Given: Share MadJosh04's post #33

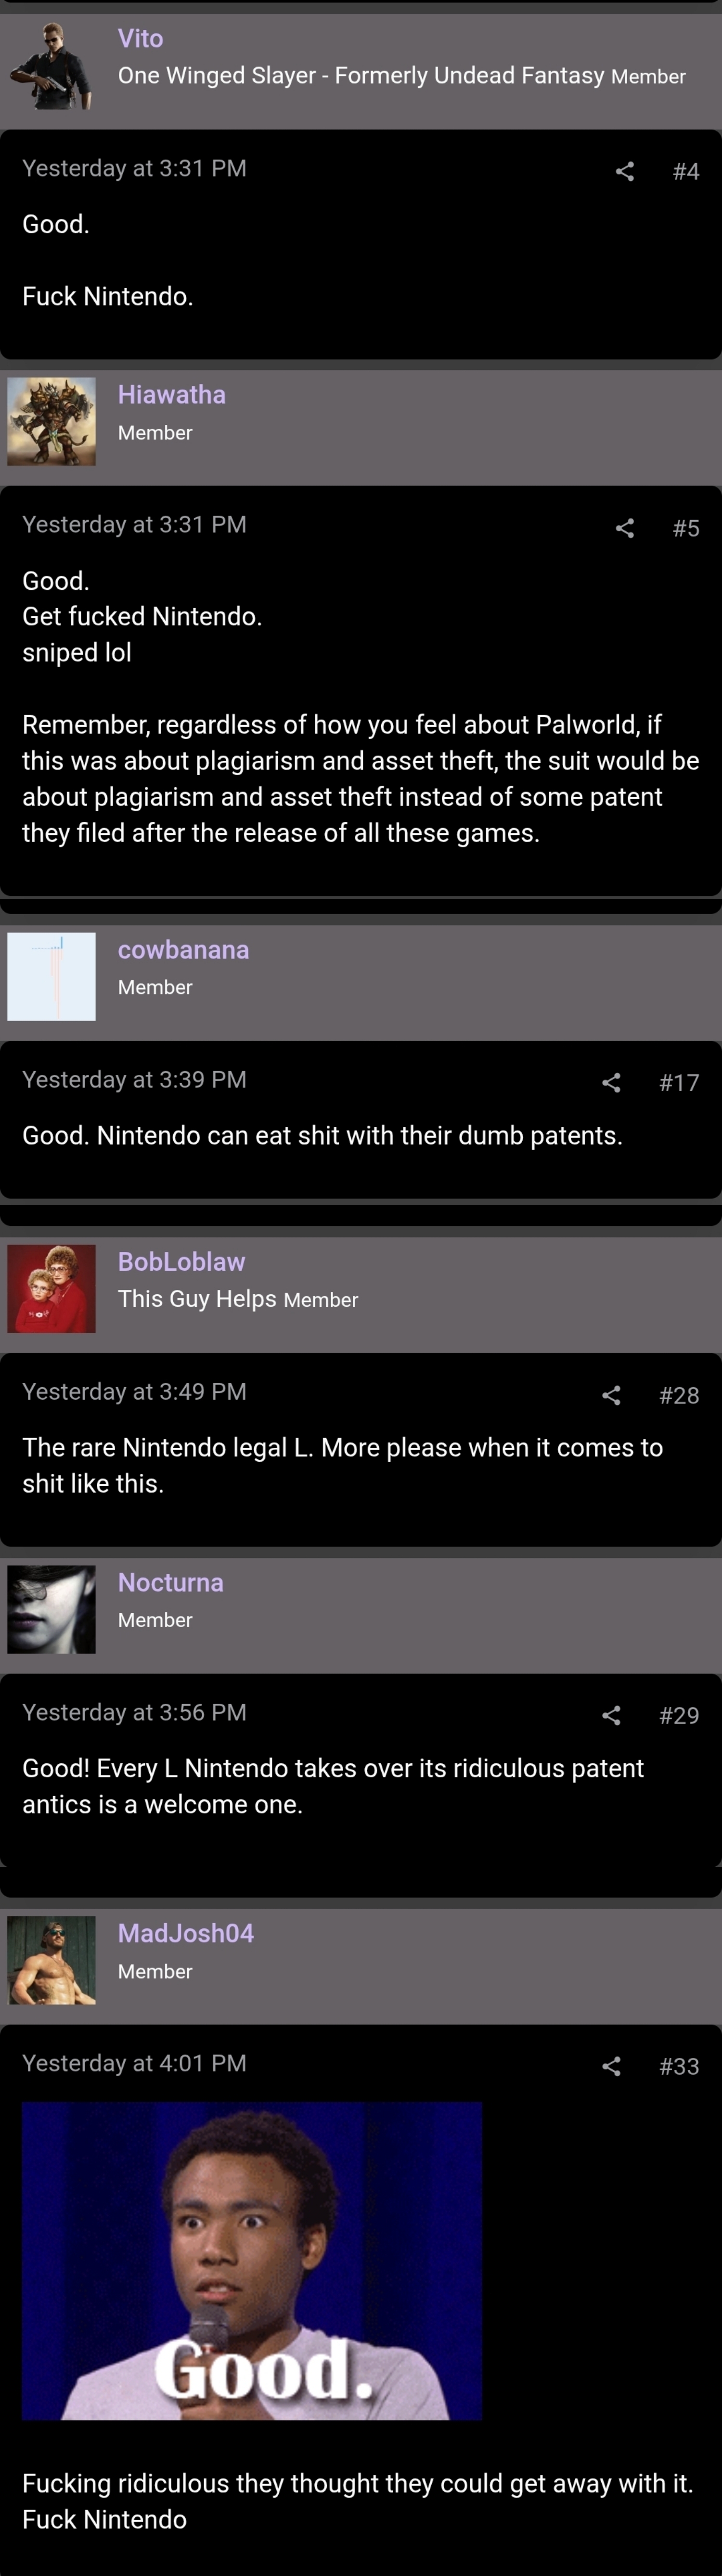Looking at the screenshot, I should coord(611,2067).
